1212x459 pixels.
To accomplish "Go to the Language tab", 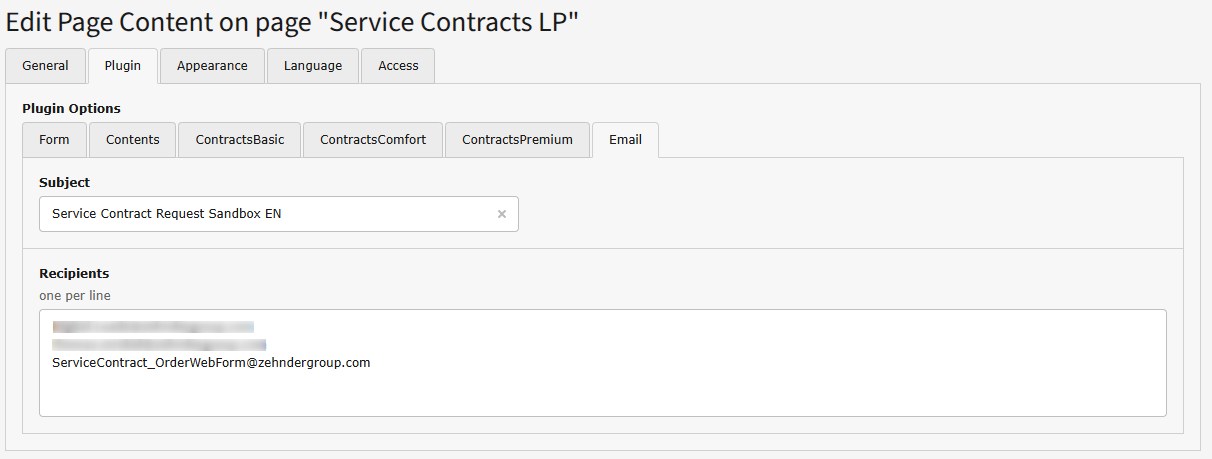I will click(313, 66).
